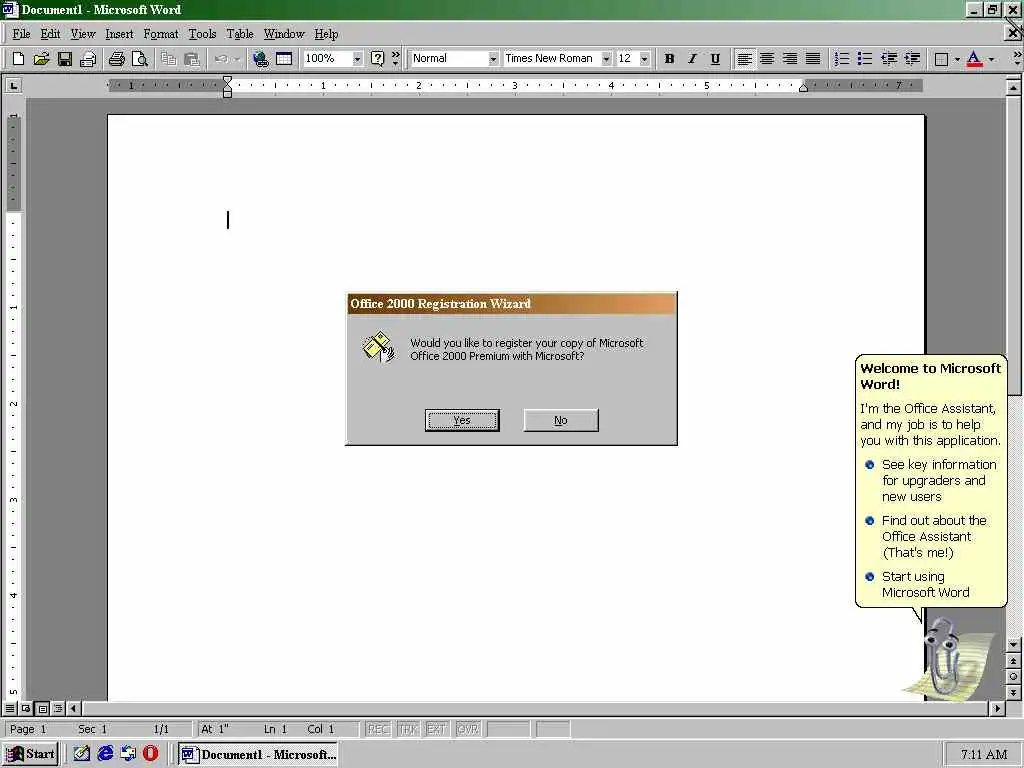1024x768 pixels.
Task: Toggle REC macro recording status indicator
Action: click(x=377, y=729)
